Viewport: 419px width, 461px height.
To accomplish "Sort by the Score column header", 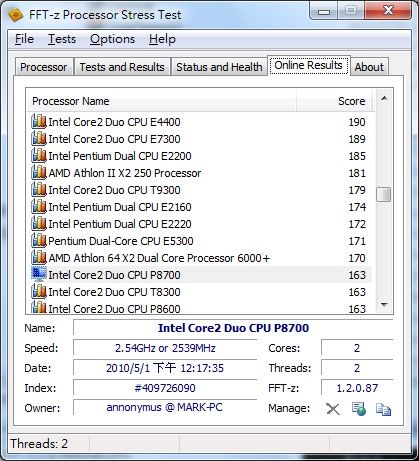I will [334, 101].
